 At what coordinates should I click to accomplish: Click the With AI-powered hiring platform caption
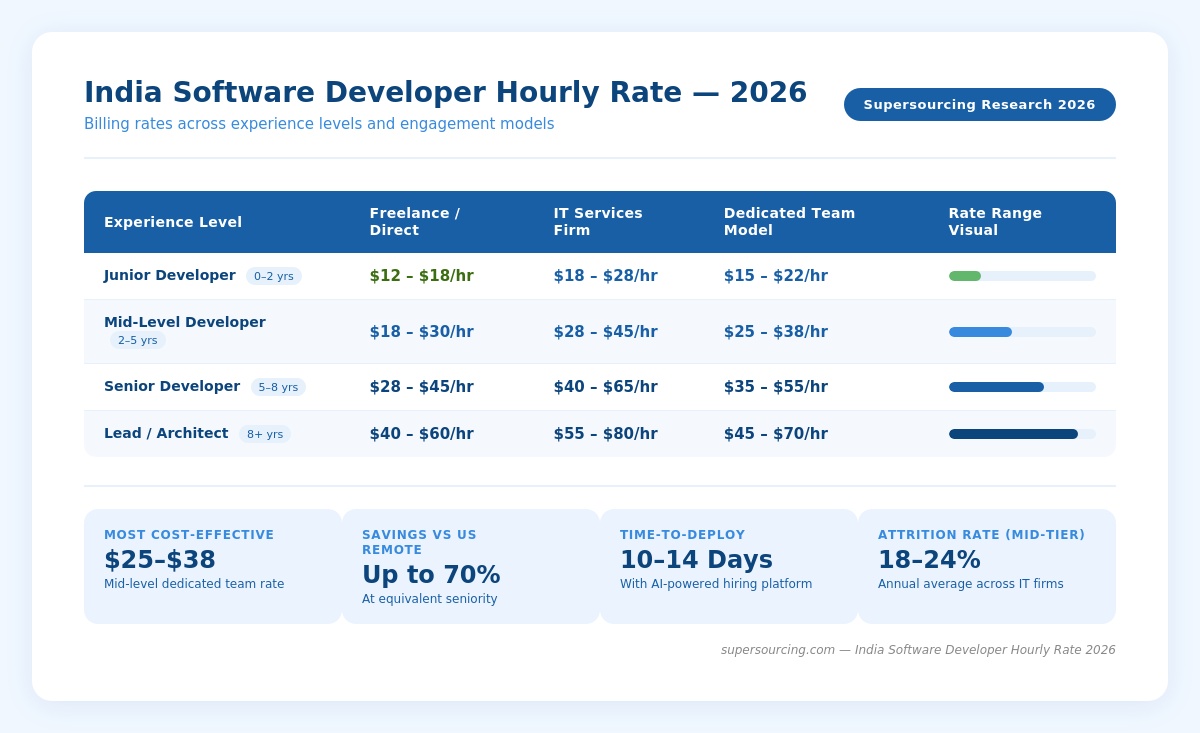(x=716, y=584)
